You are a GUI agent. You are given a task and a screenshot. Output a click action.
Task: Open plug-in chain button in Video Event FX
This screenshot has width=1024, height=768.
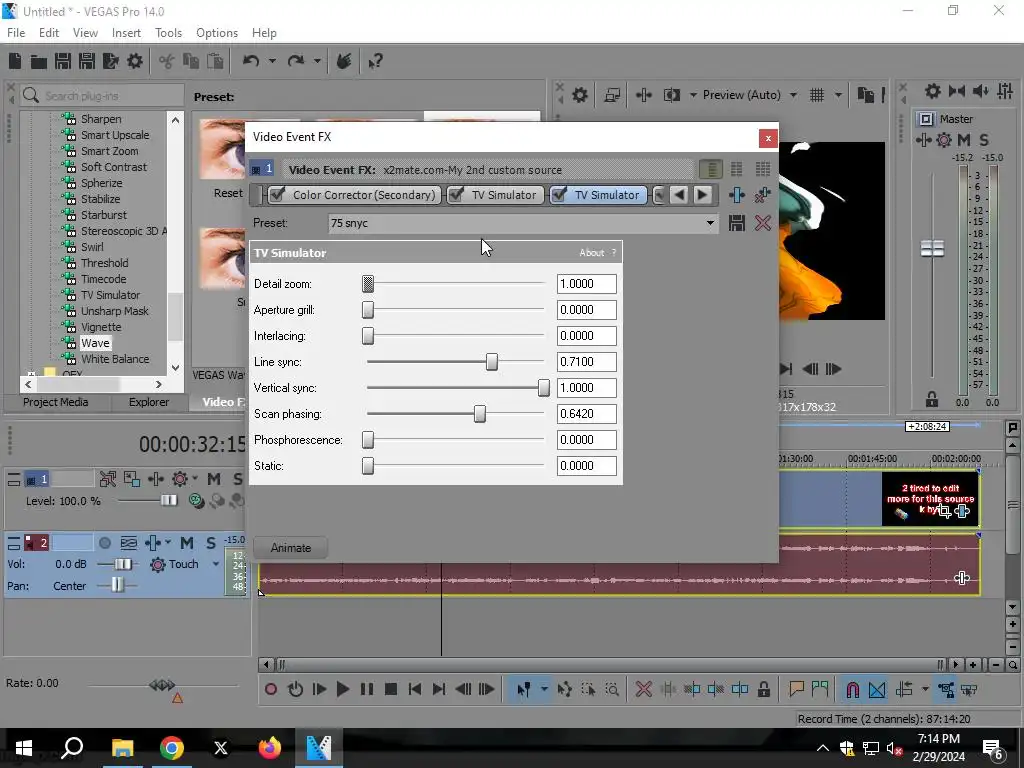pyautogui.click(x=737, y=195)
